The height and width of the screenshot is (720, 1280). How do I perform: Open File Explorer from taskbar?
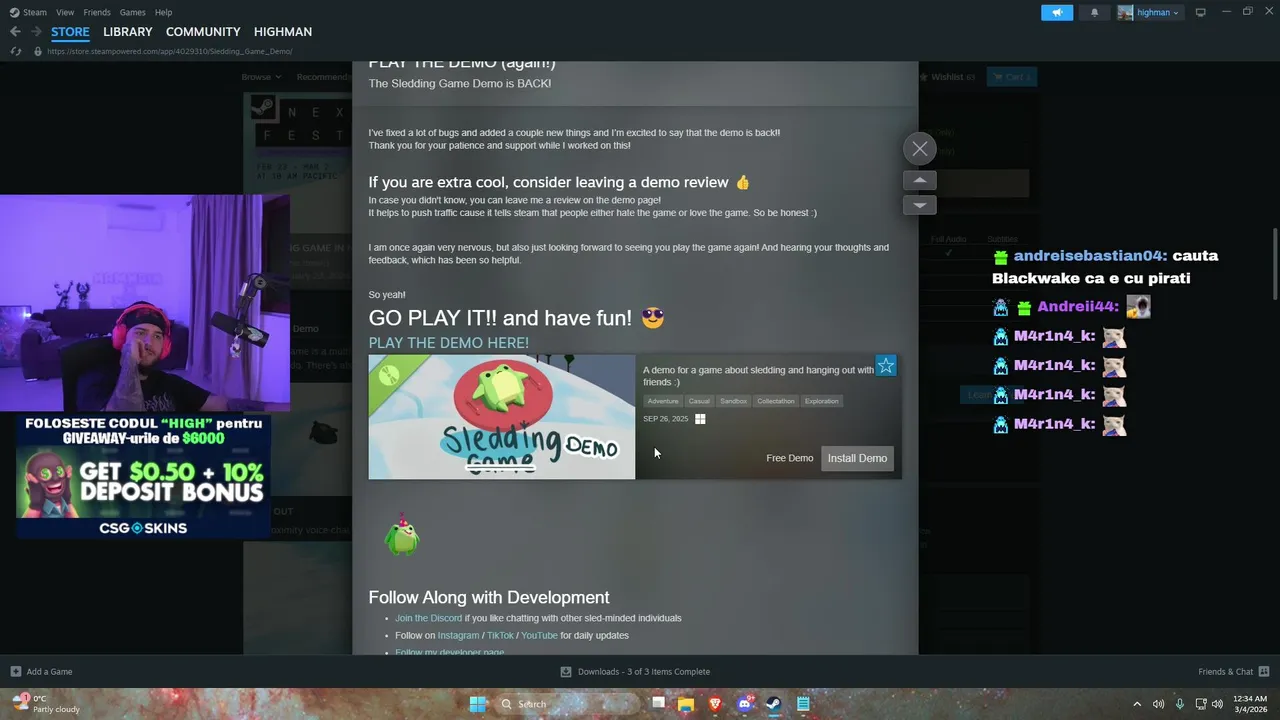pos(686,704)
